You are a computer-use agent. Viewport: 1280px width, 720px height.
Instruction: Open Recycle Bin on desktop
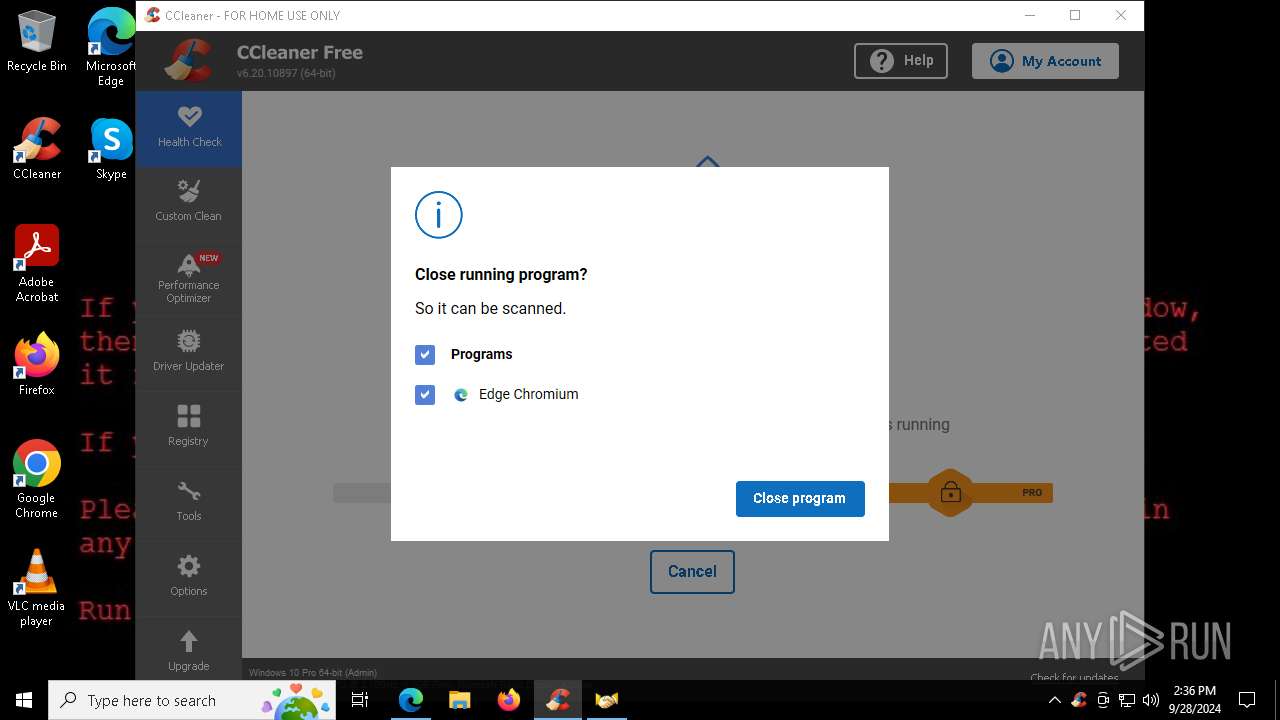(37, 42)
